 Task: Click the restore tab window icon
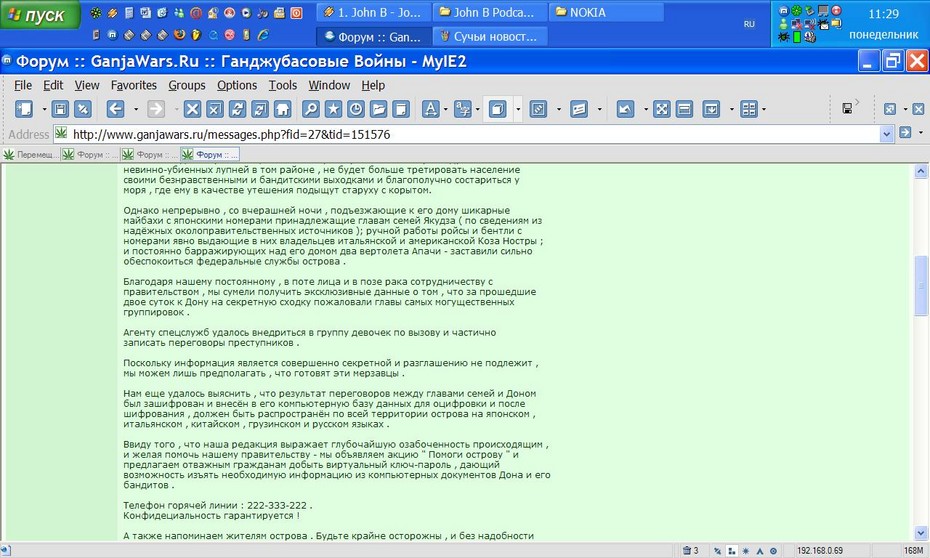(890, 109)
